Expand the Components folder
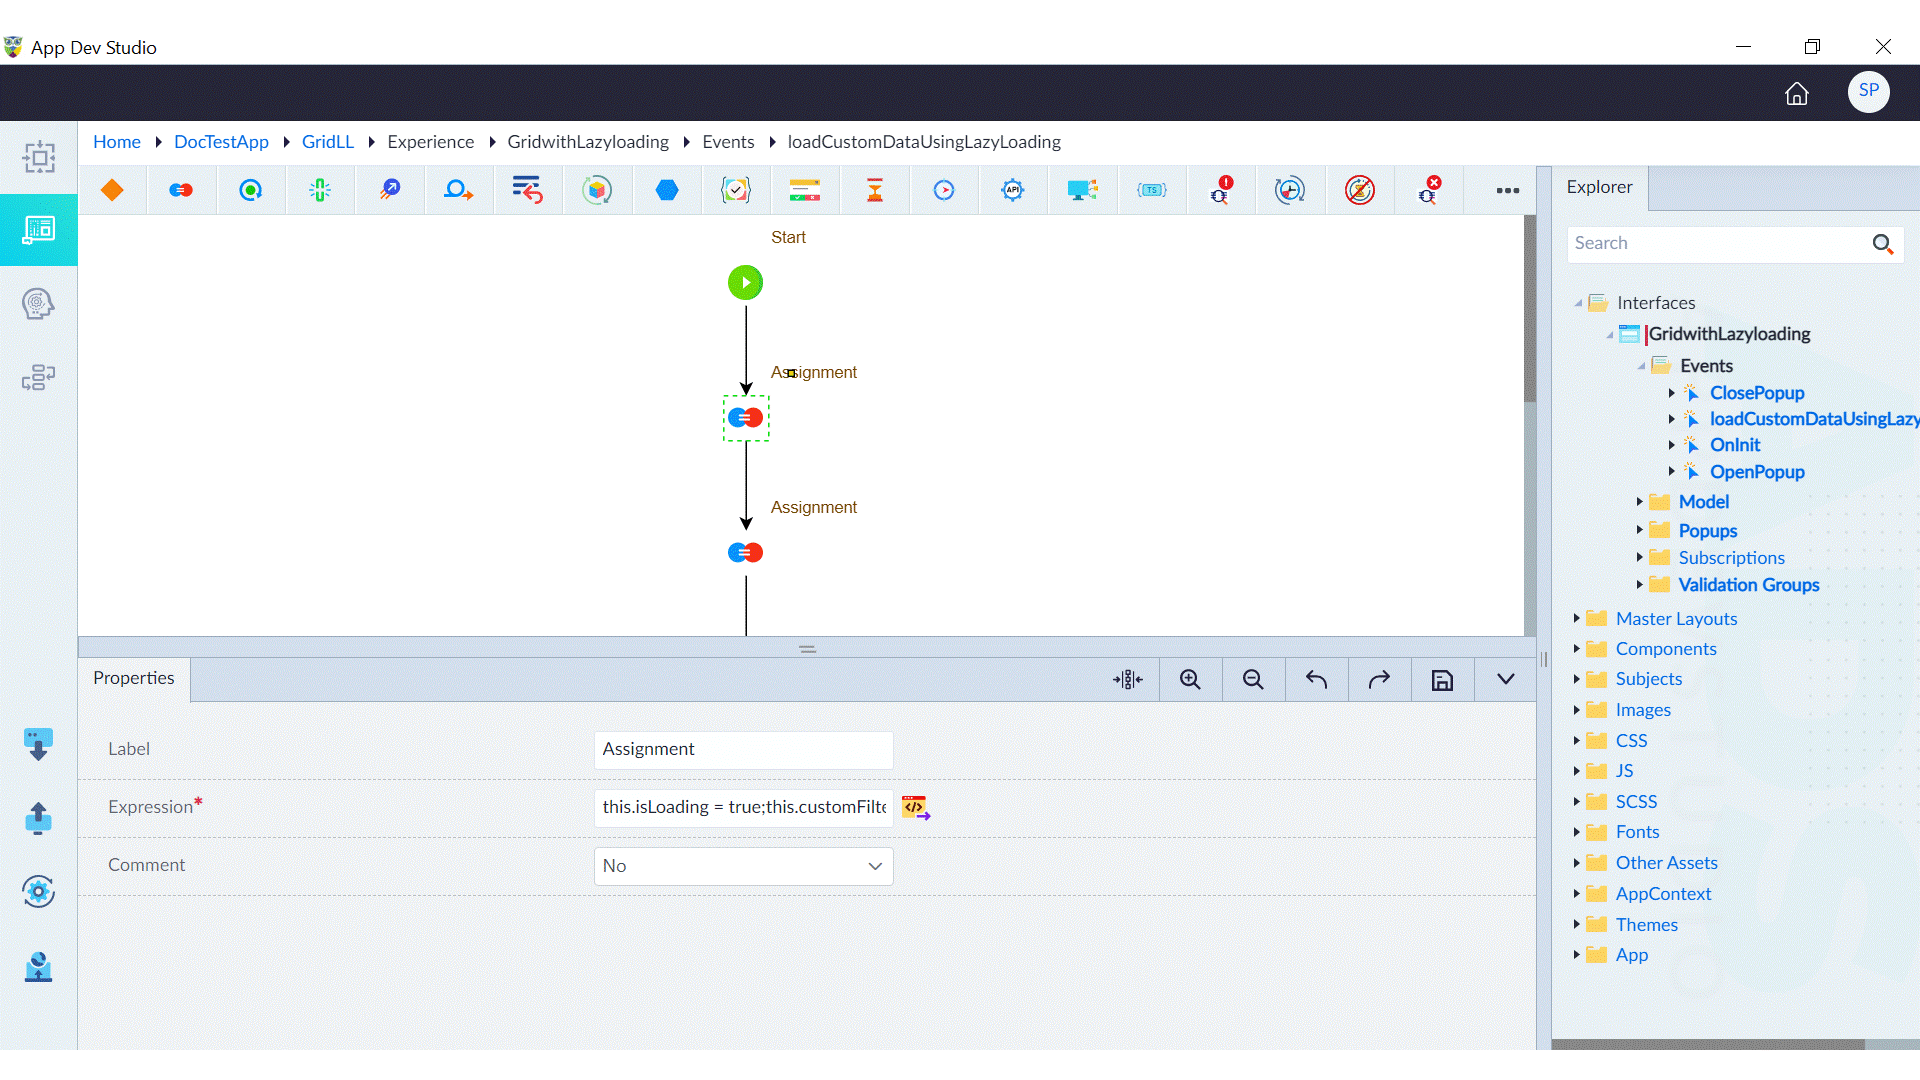 coord(1577,648)
